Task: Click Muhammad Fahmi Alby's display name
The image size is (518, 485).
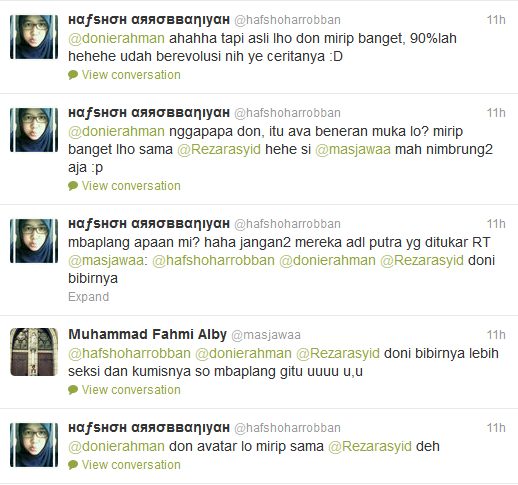Action: click(147, 334)
